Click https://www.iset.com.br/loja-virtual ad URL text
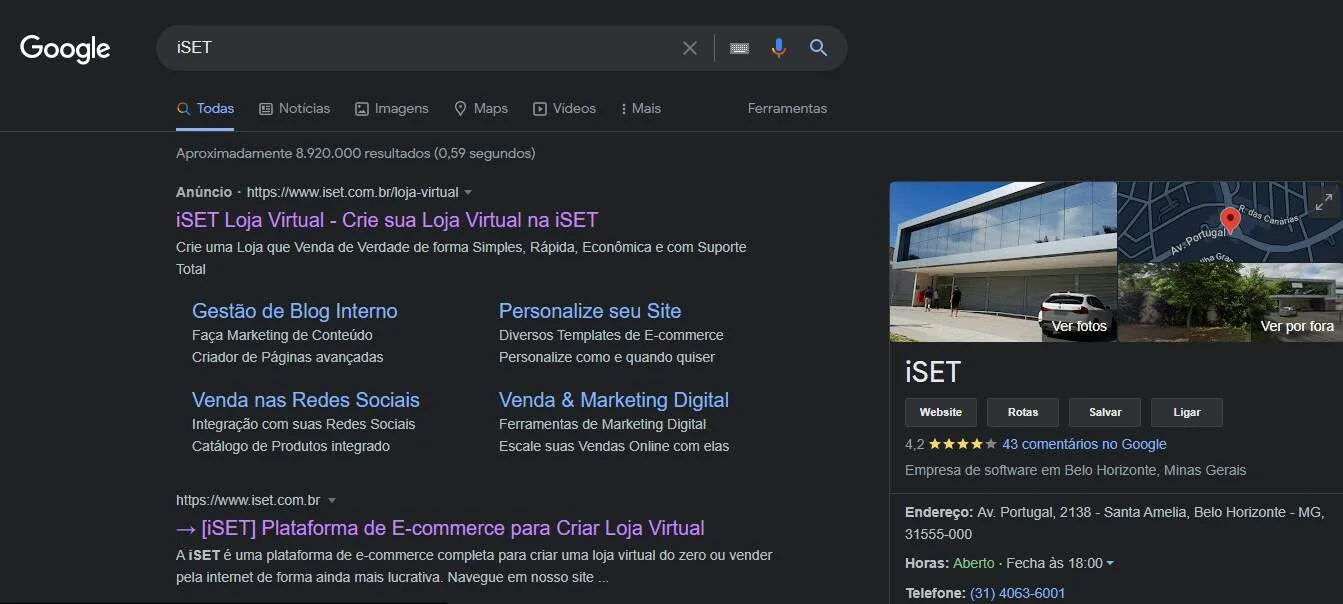The height and width of the screenshot is (604, 1343). [x=352, y=192]
